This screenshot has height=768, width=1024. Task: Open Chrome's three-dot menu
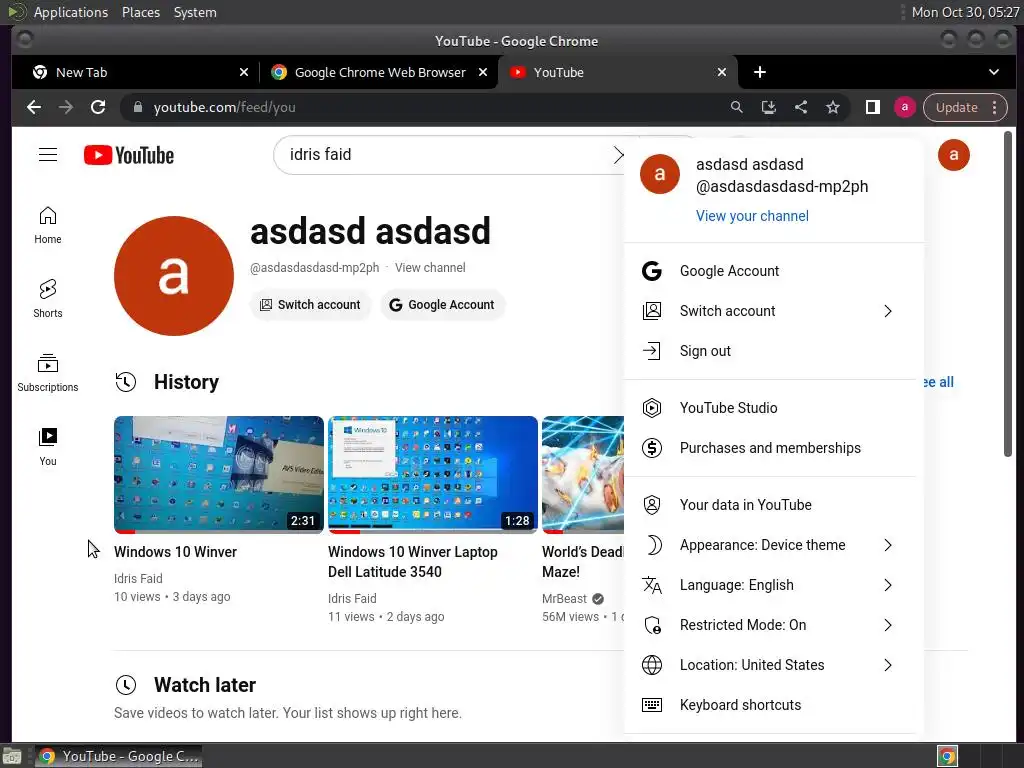tap(995, 107)
